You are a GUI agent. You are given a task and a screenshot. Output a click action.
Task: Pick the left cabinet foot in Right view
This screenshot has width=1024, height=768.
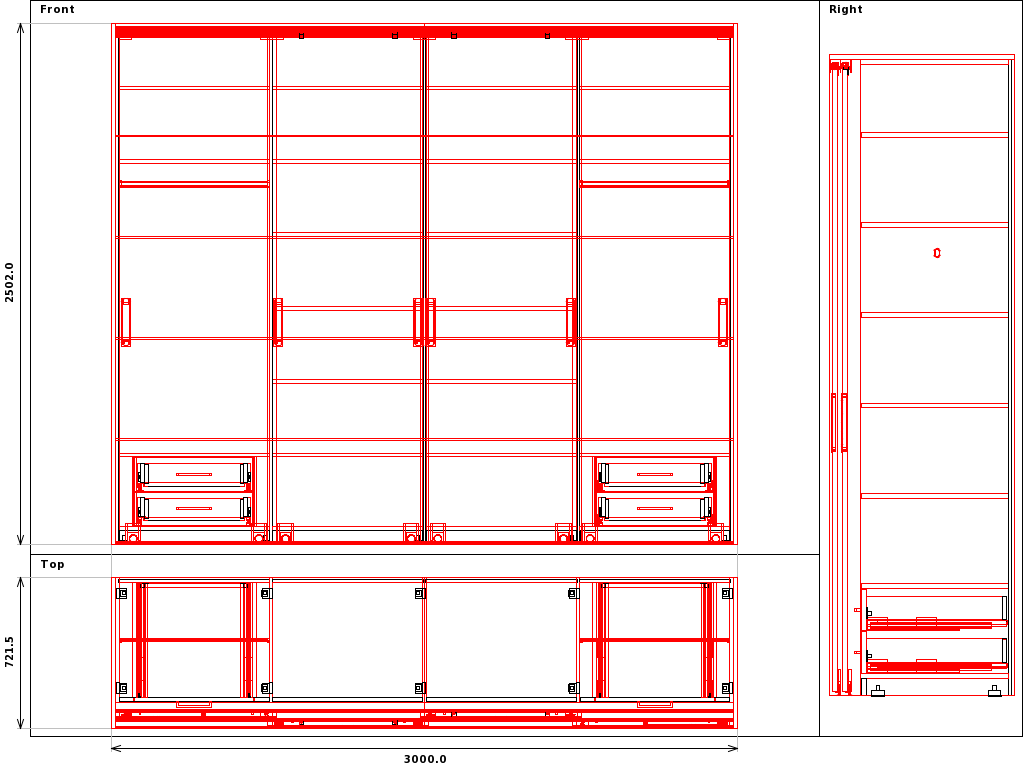(x=877, y=692)
